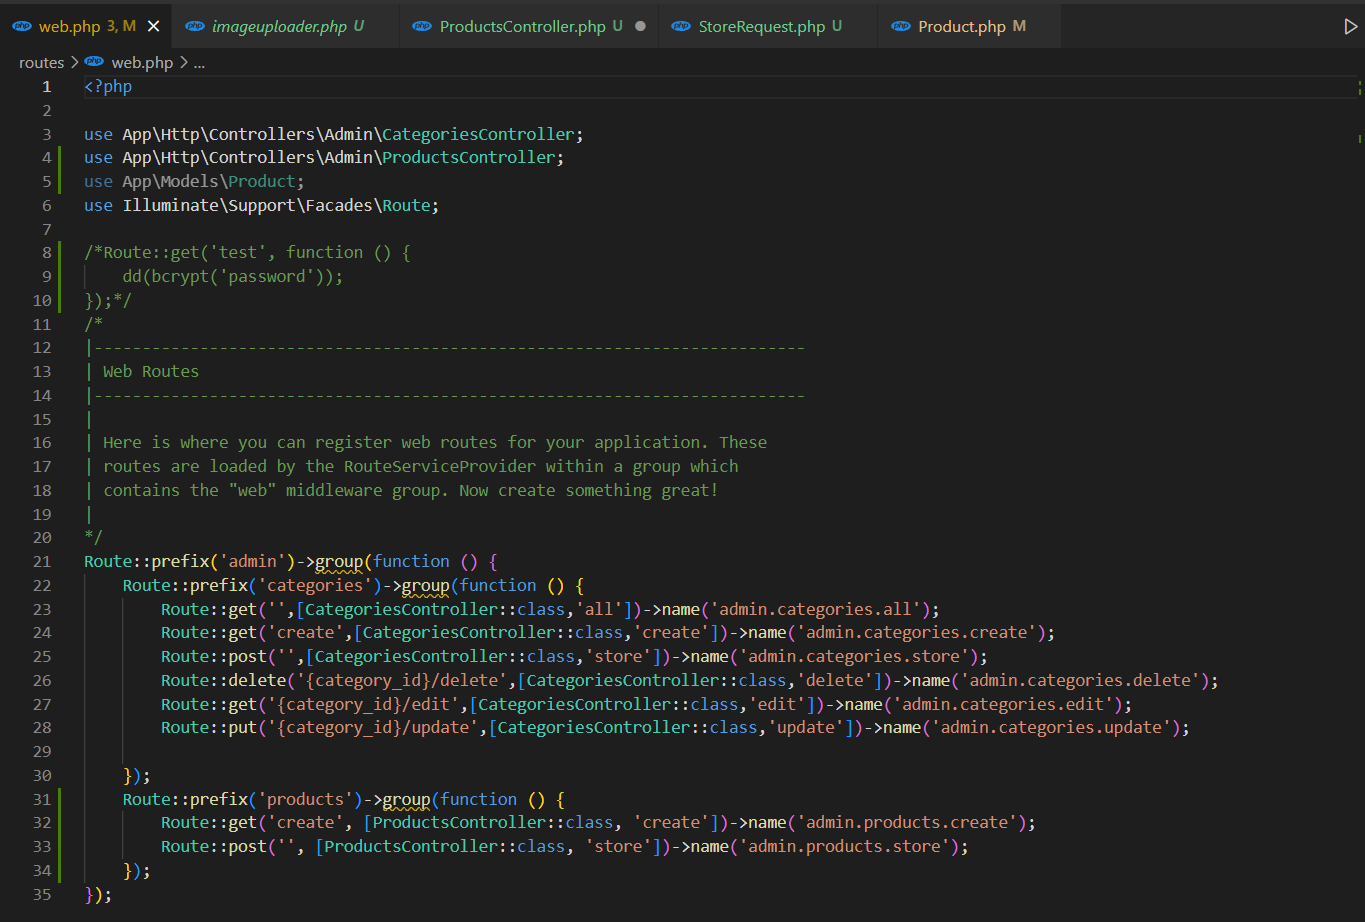Click the Run play icon at top right
This screenshot has height=922, width=1365.
[x=1351, y=27]
